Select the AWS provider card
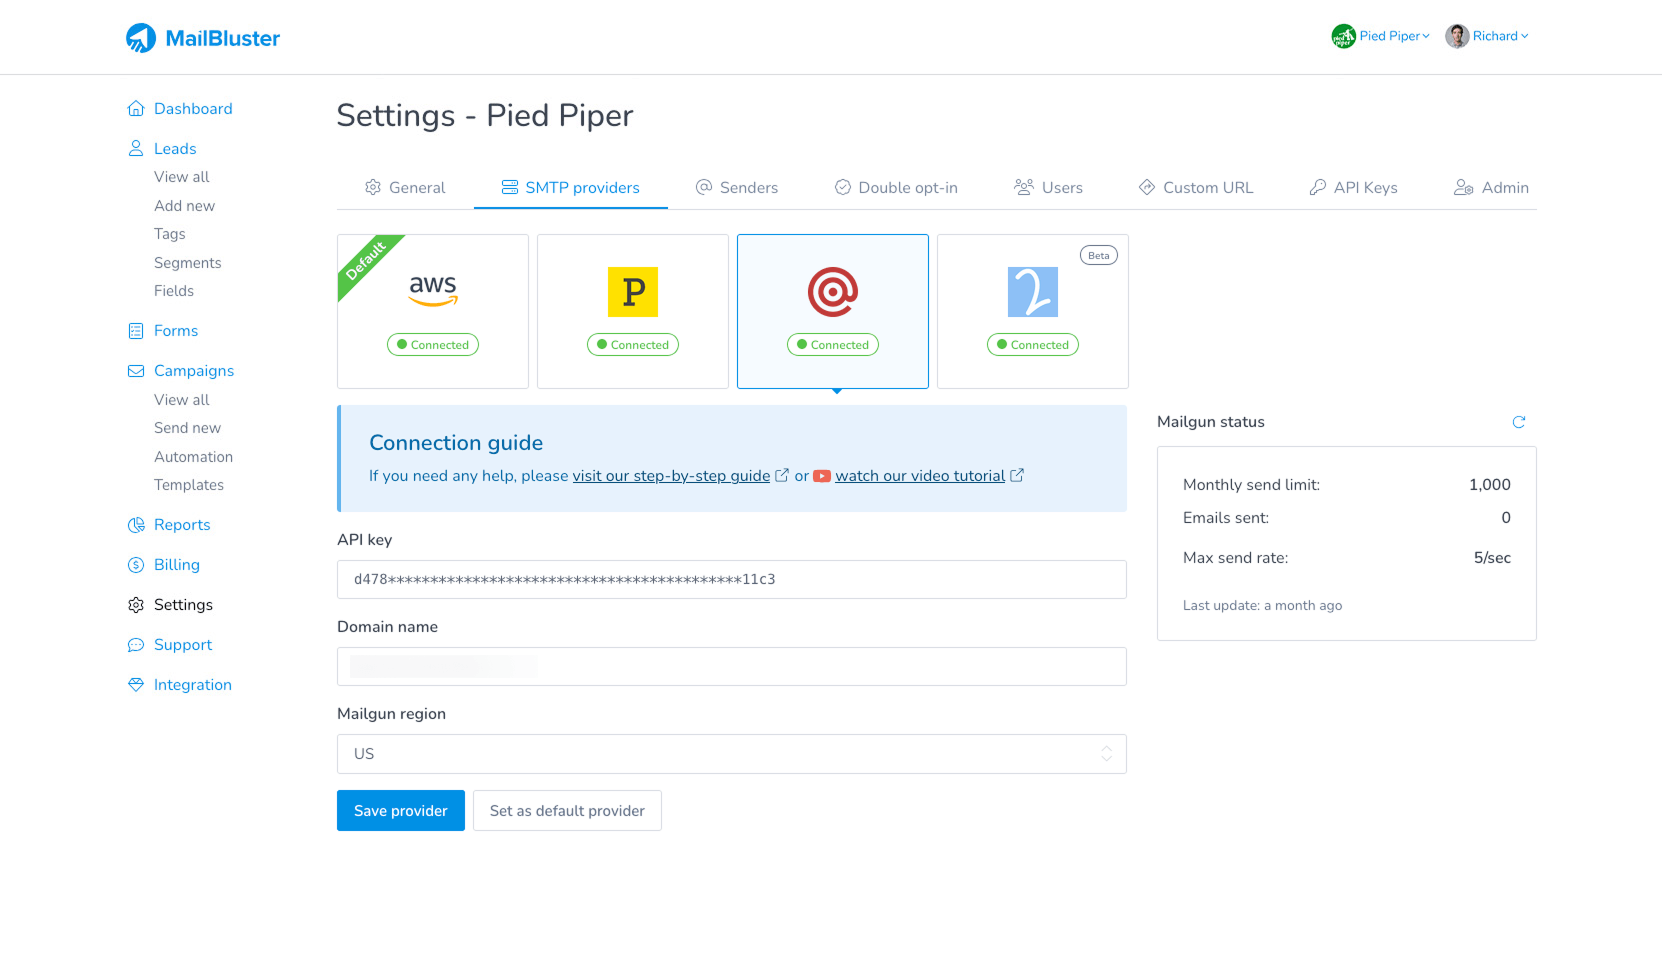The width and height of the screenshot is (1662, 971). (433, 311)
